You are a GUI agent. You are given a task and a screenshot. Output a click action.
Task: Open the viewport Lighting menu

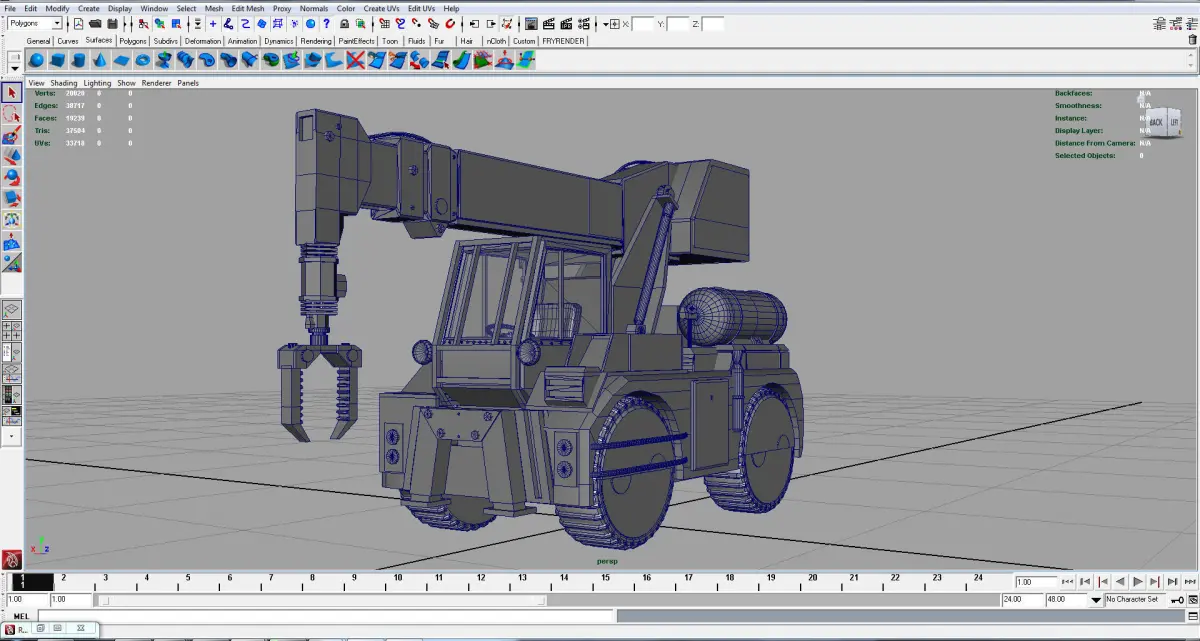point(97,83)
